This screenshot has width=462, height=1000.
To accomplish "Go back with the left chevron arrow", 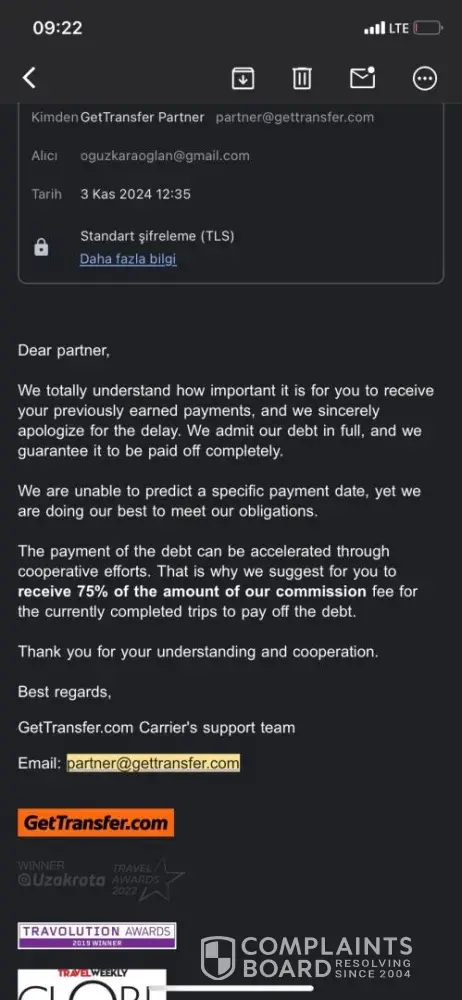I will point(29,78).
